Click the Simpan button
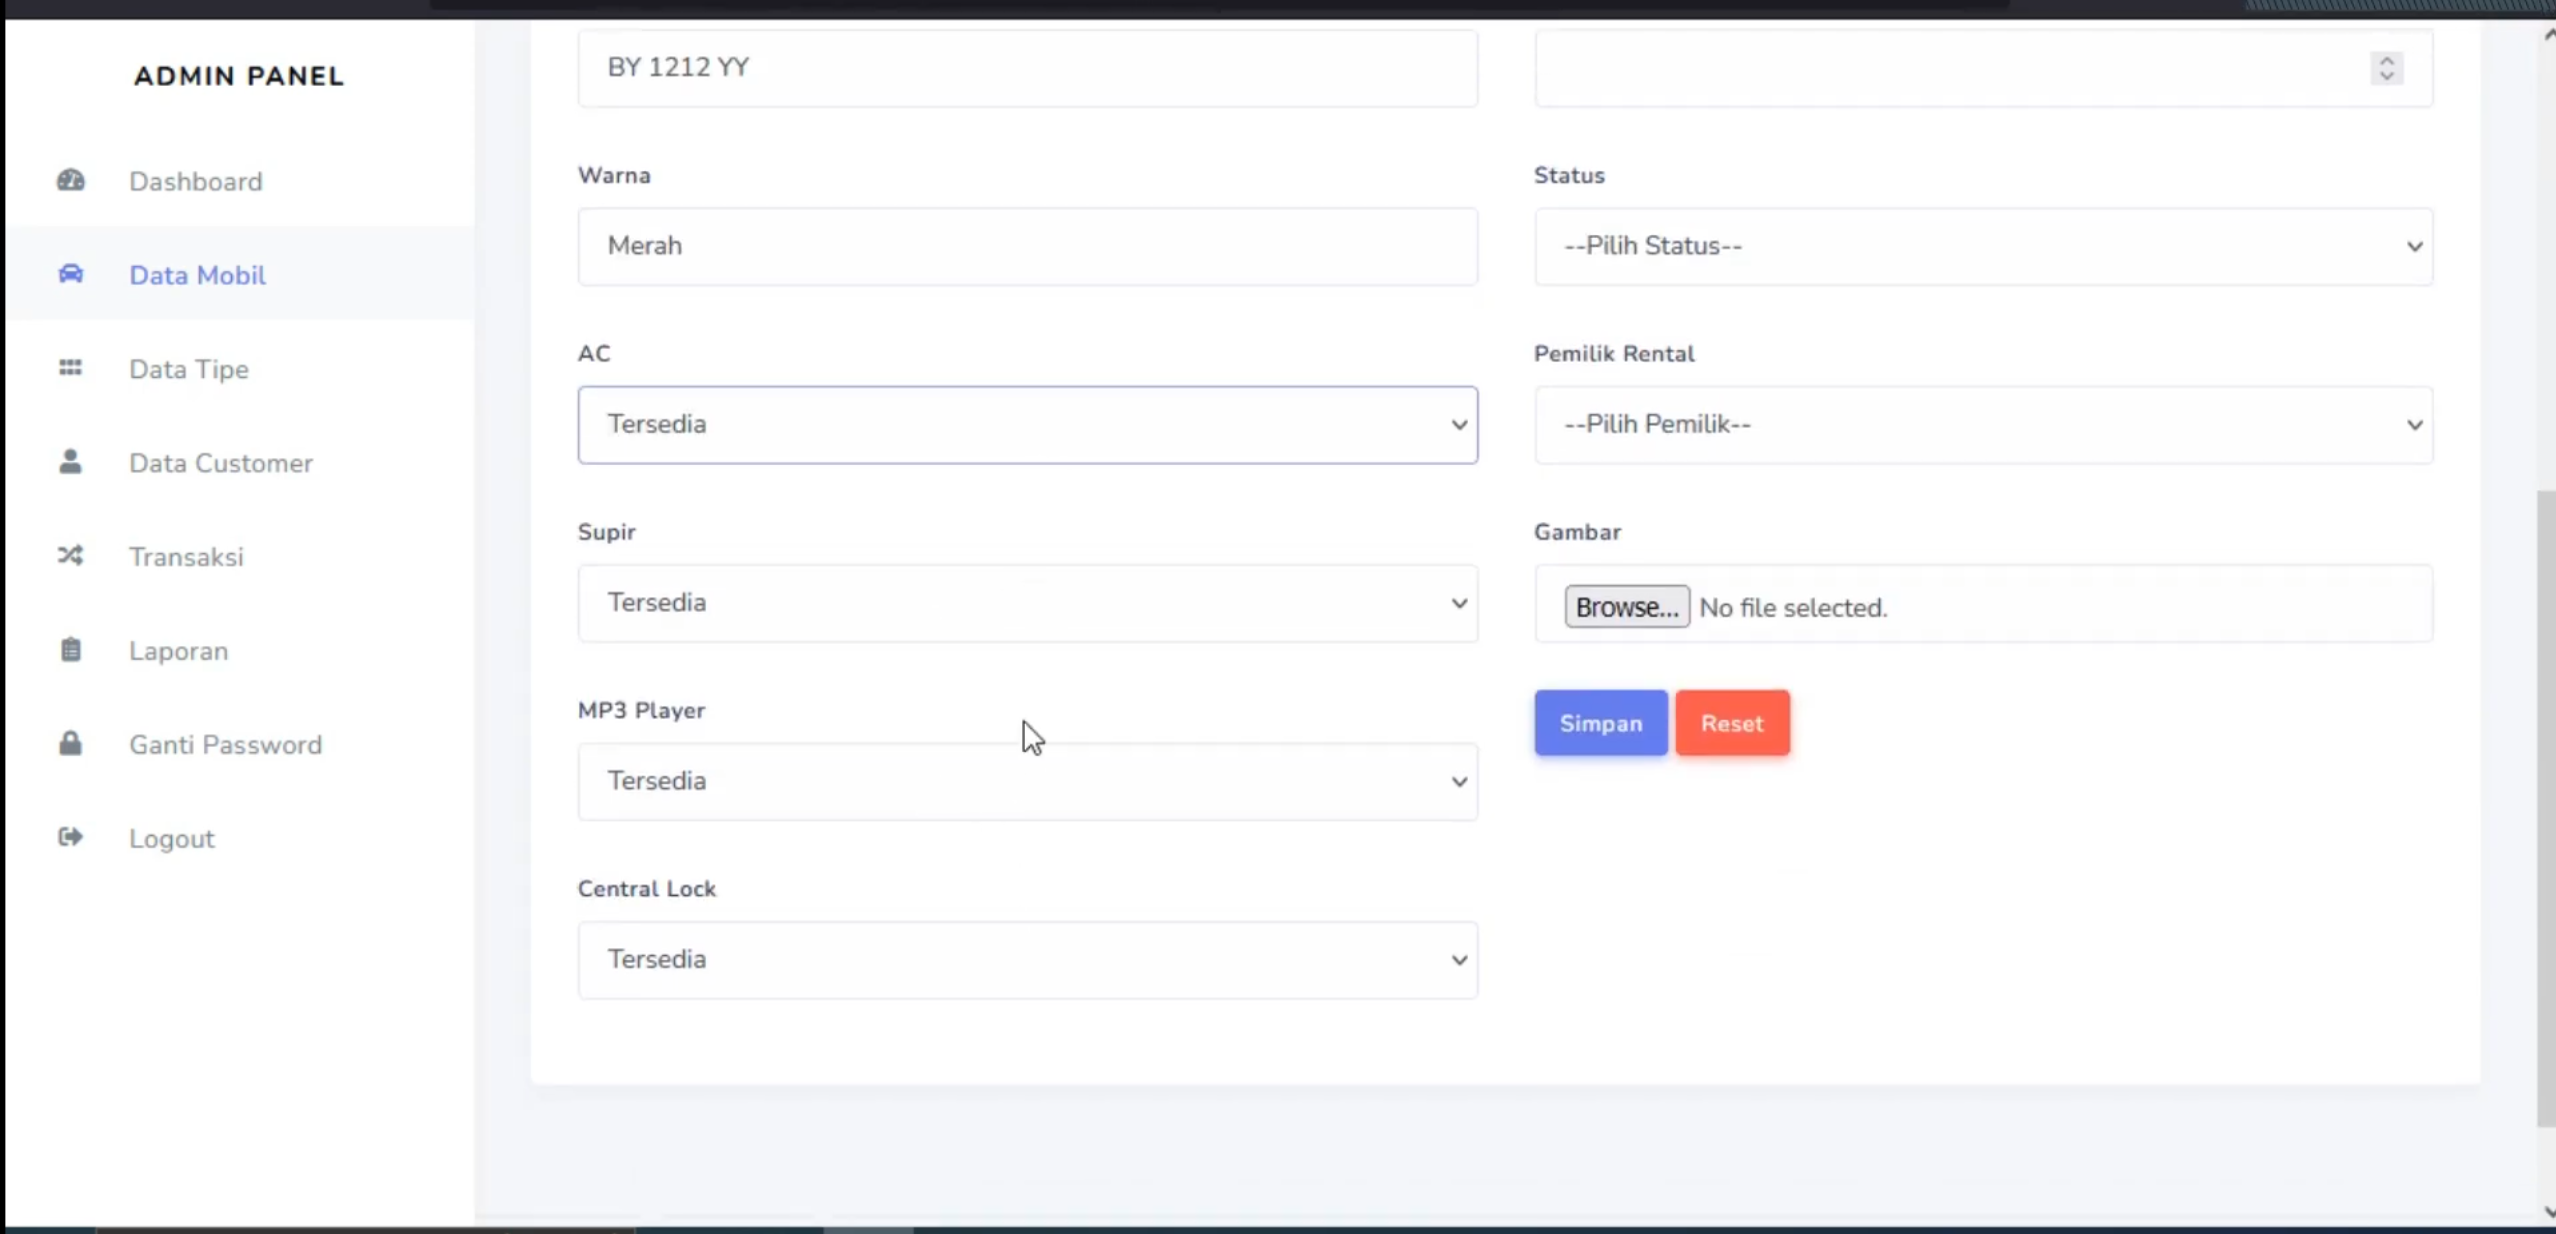The height and width of the screenshot is (1234, 2556). 1601,723
